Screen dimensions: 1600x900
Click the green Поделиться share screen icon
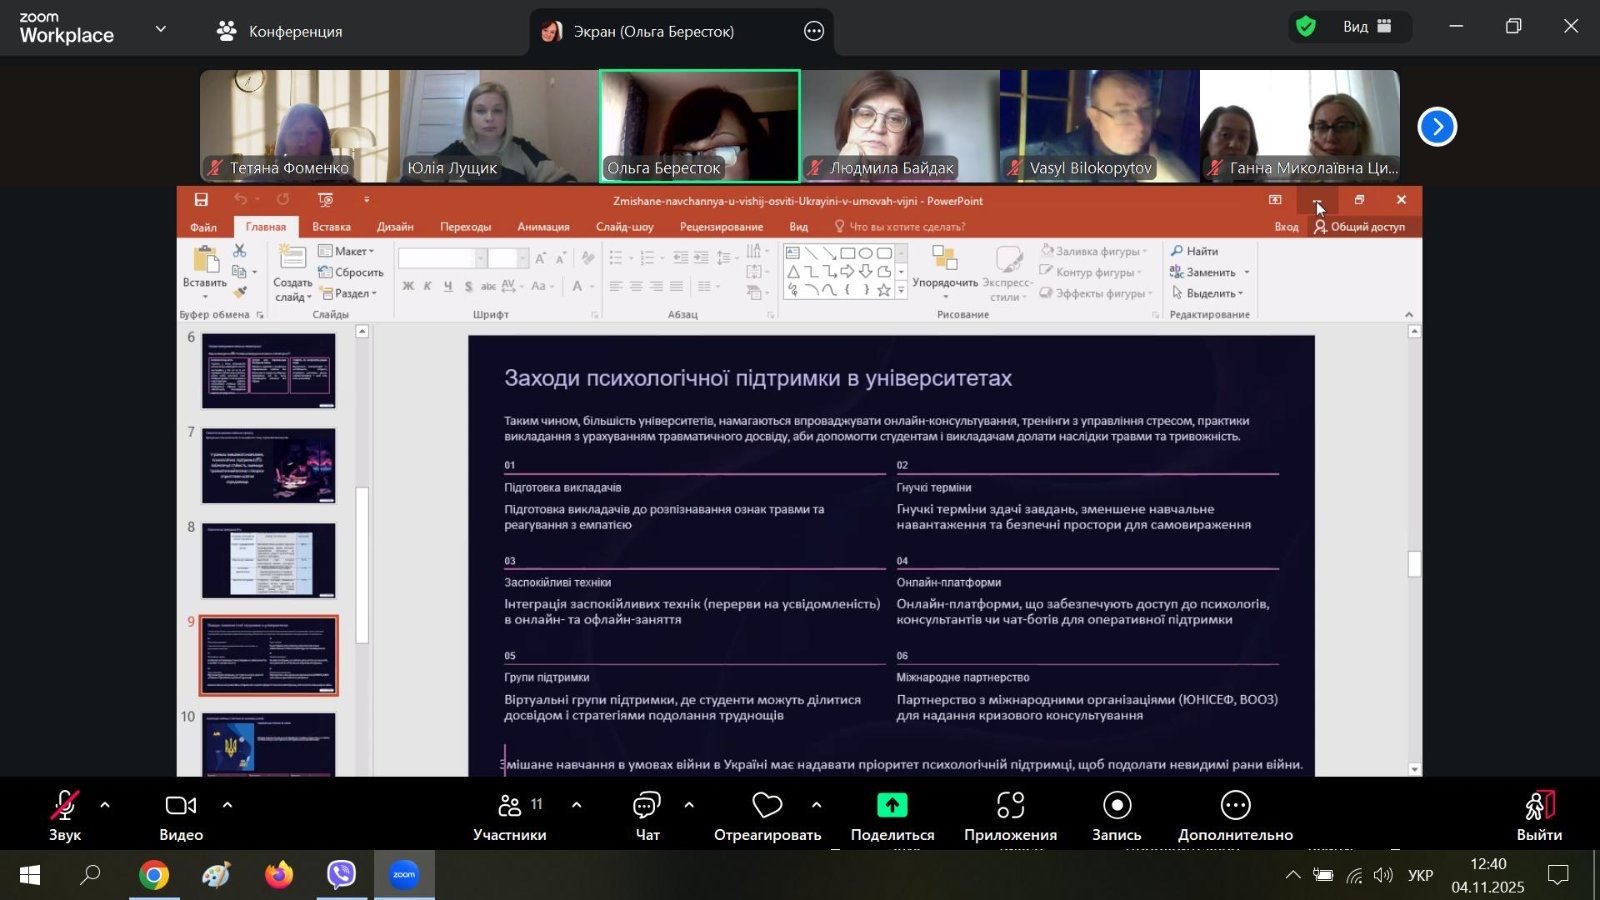click(892, 806)
